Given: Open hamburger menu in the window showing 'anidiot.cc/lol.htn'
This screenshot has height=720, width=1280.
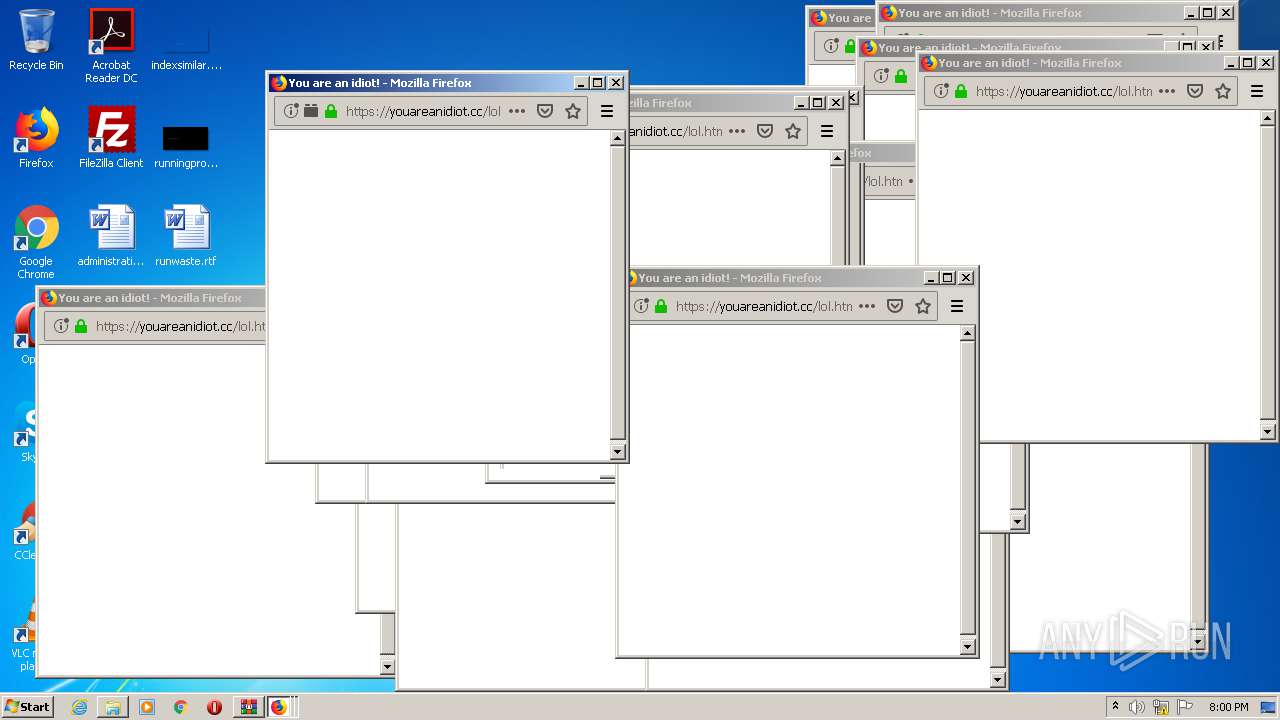Looking at the screenshot, I should coord(827,131).
